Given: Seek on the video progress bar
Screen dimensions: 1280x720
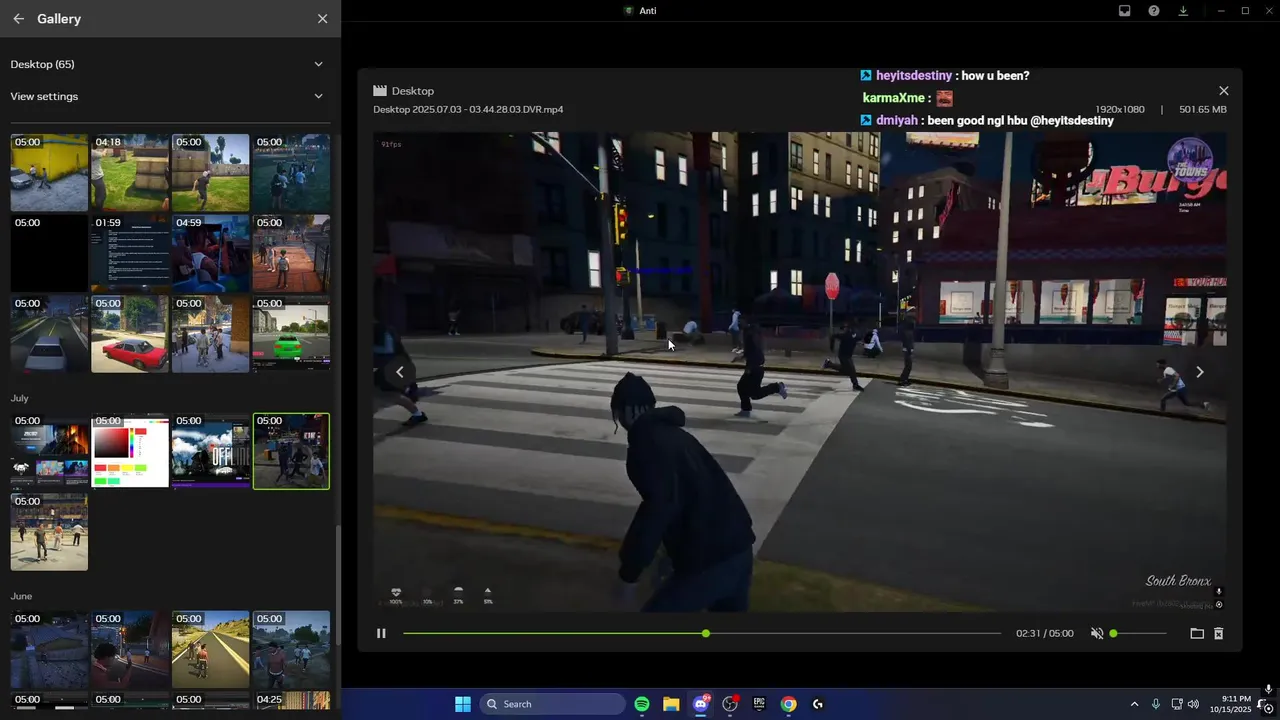Looking at the screenshot, I should pos(701,633).
